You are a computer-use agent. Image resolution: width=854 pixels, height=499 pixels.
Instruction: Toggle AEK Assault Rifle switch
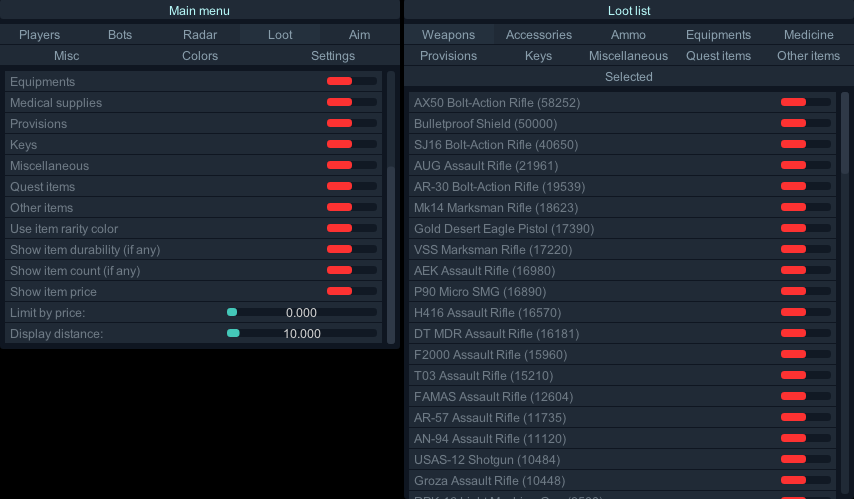pyautogui.click(x=806, y=270)
